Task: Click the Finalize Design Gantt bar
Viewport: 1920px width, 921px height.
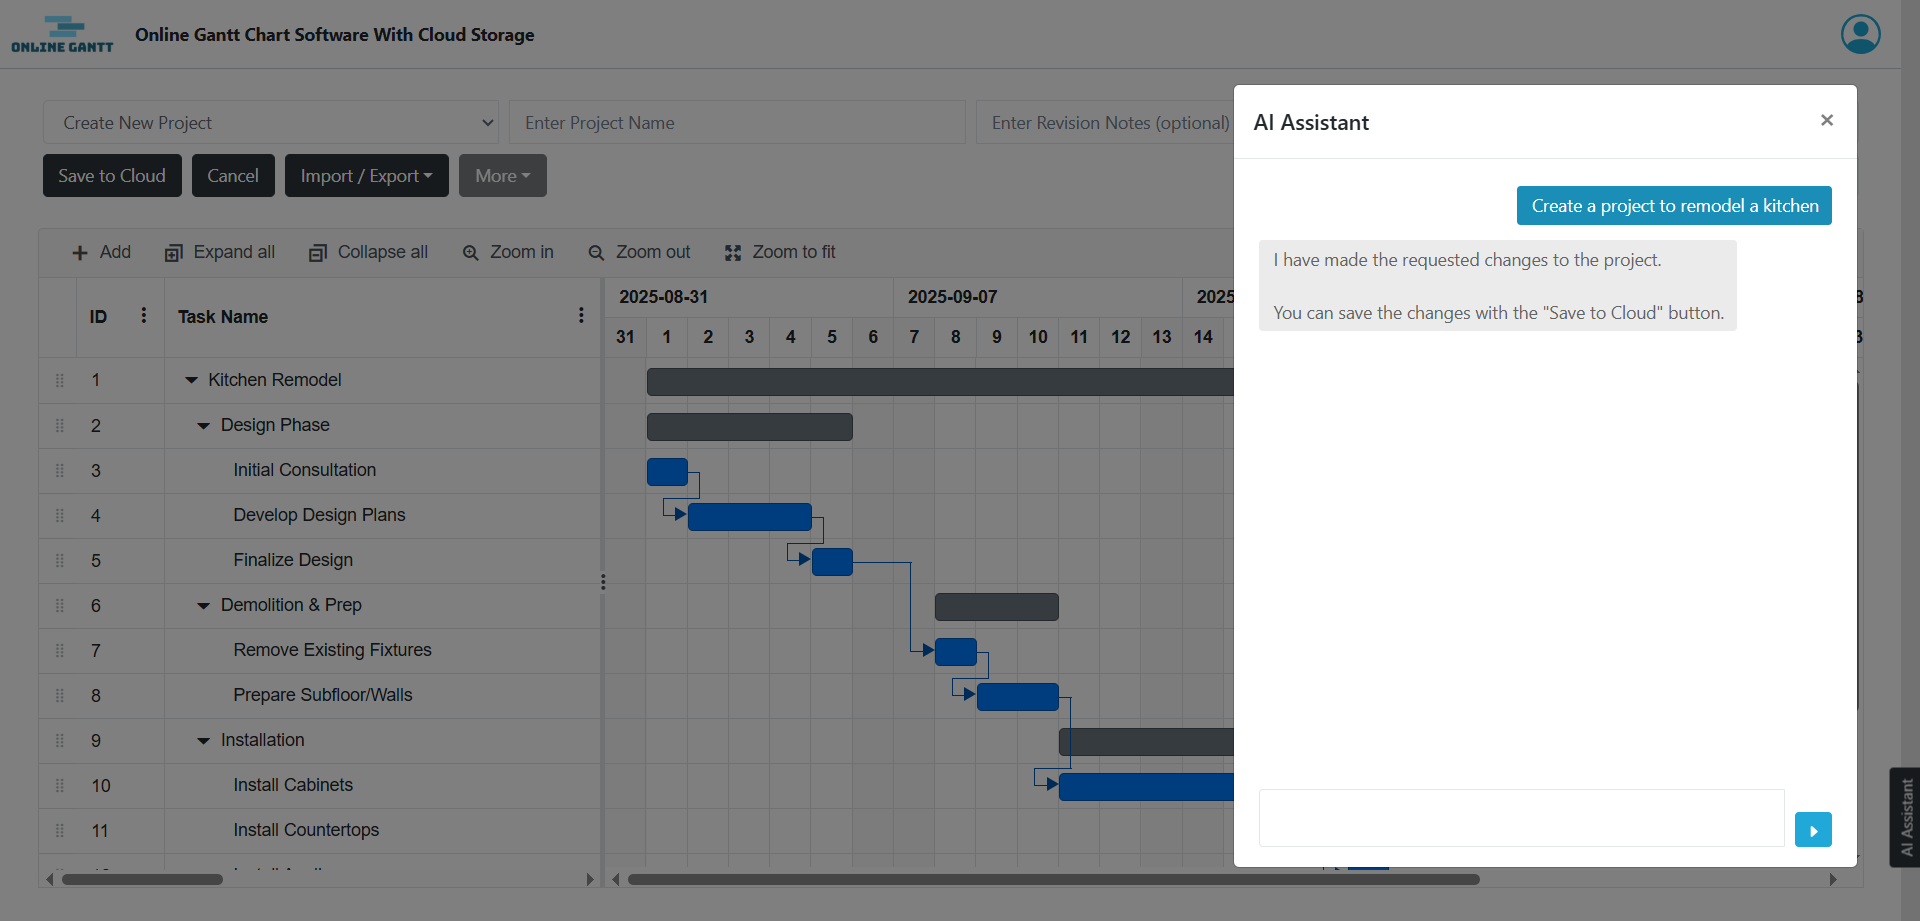Action: click(832, 561)
